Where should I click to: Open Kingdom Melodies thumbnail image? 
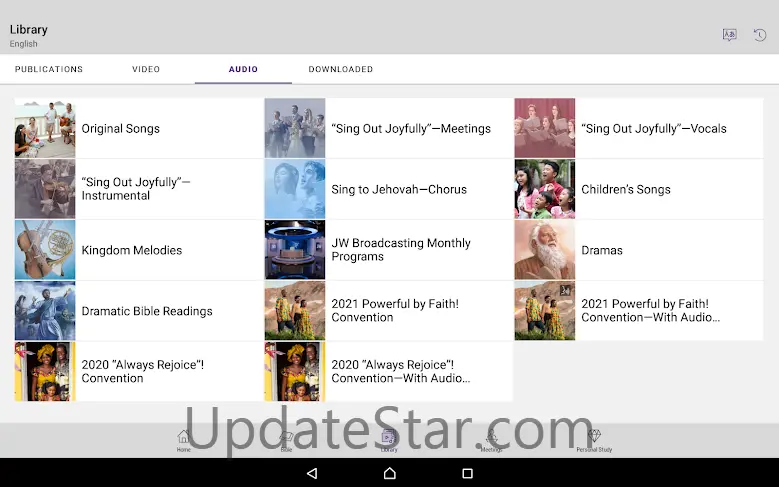[45, 250]
